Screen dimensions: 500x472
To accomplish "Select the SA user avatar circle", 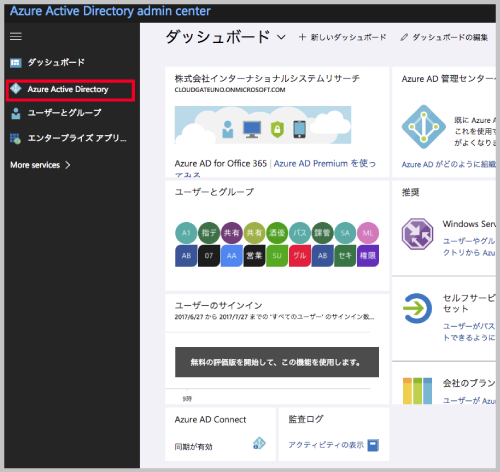I will tap(345, 233).
